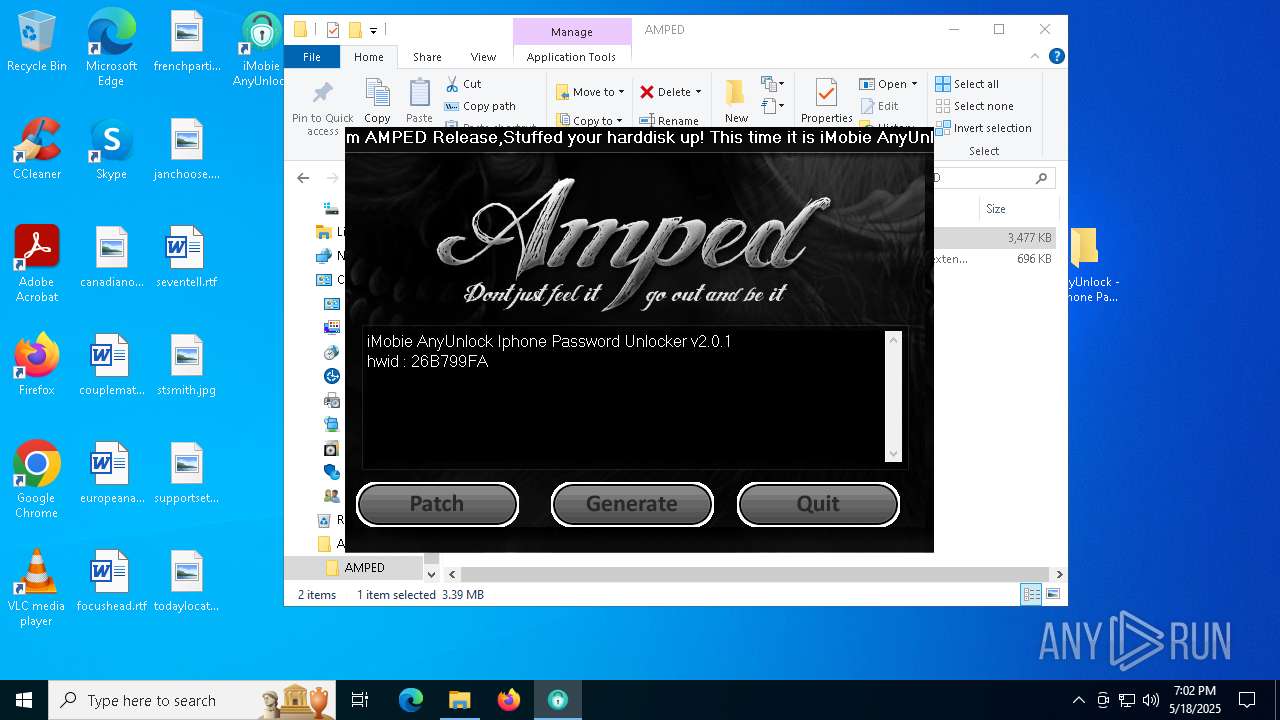Open Microsoft Edge desktop shortcut
The height and width of the screenshot is (720, 1280).
tap(111, 49)
